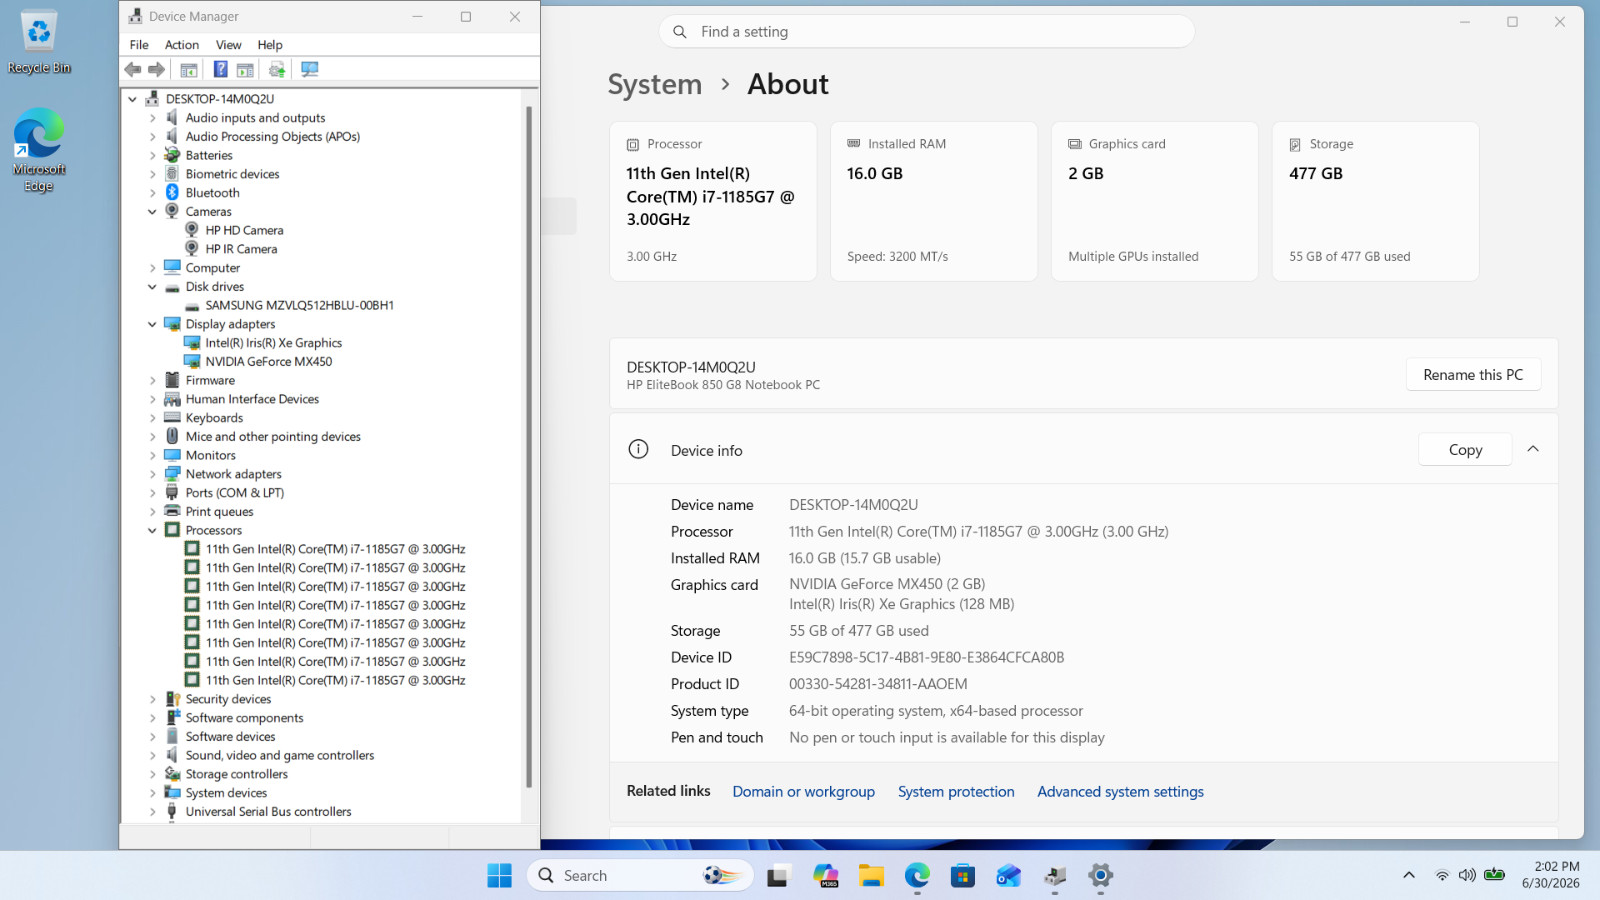Select the NVIDIA GeForce MX450 adapter
Image resolution: width=1600 pixels, height=900 pixels.
coord(268,362)
